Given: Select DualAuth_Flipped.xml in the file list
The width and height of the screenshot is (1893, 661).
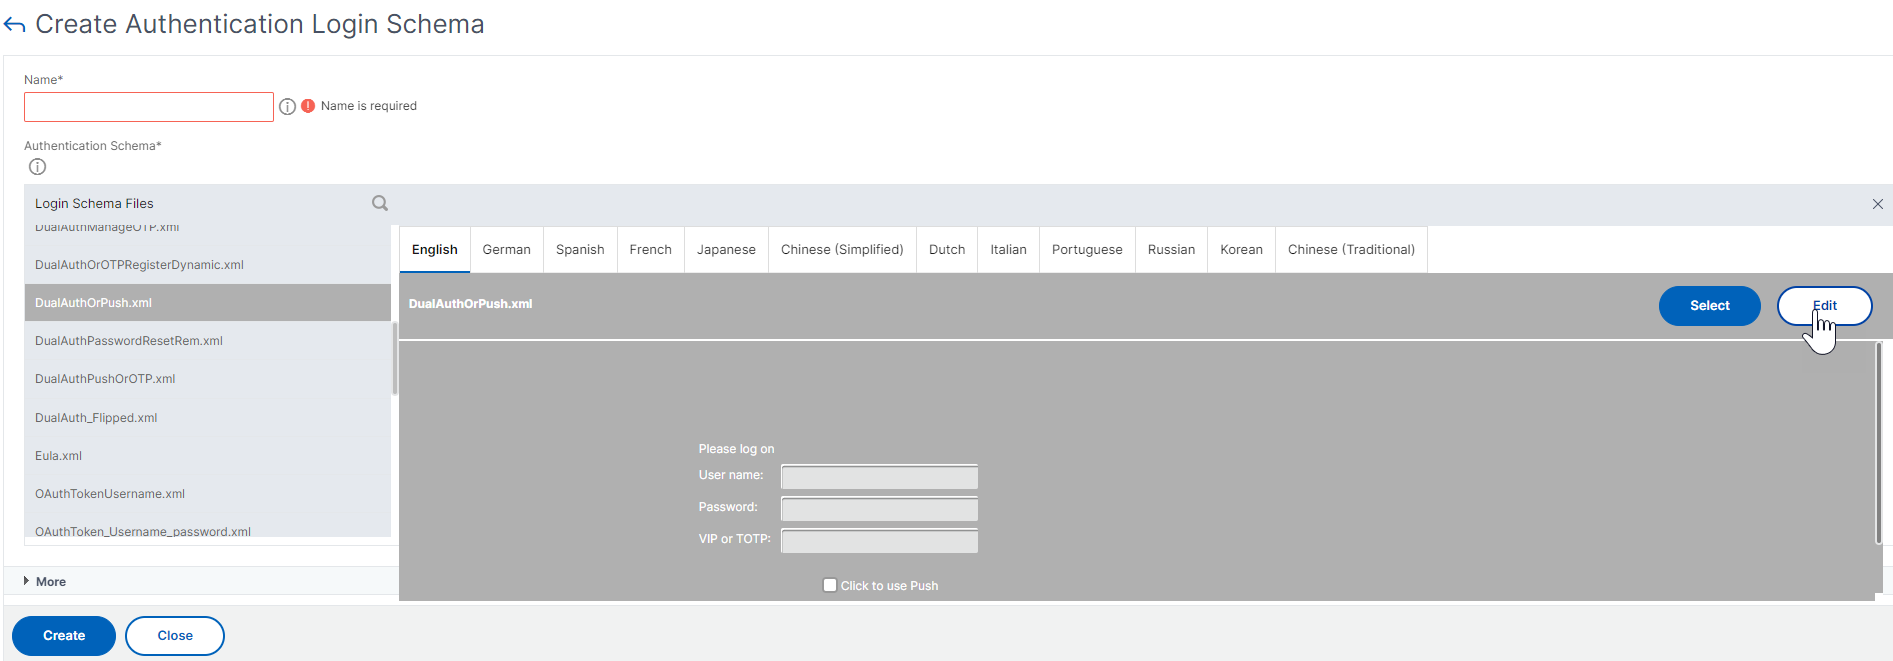Looking at the screenshot, I should pyautogui.click(x=207, y=418).
